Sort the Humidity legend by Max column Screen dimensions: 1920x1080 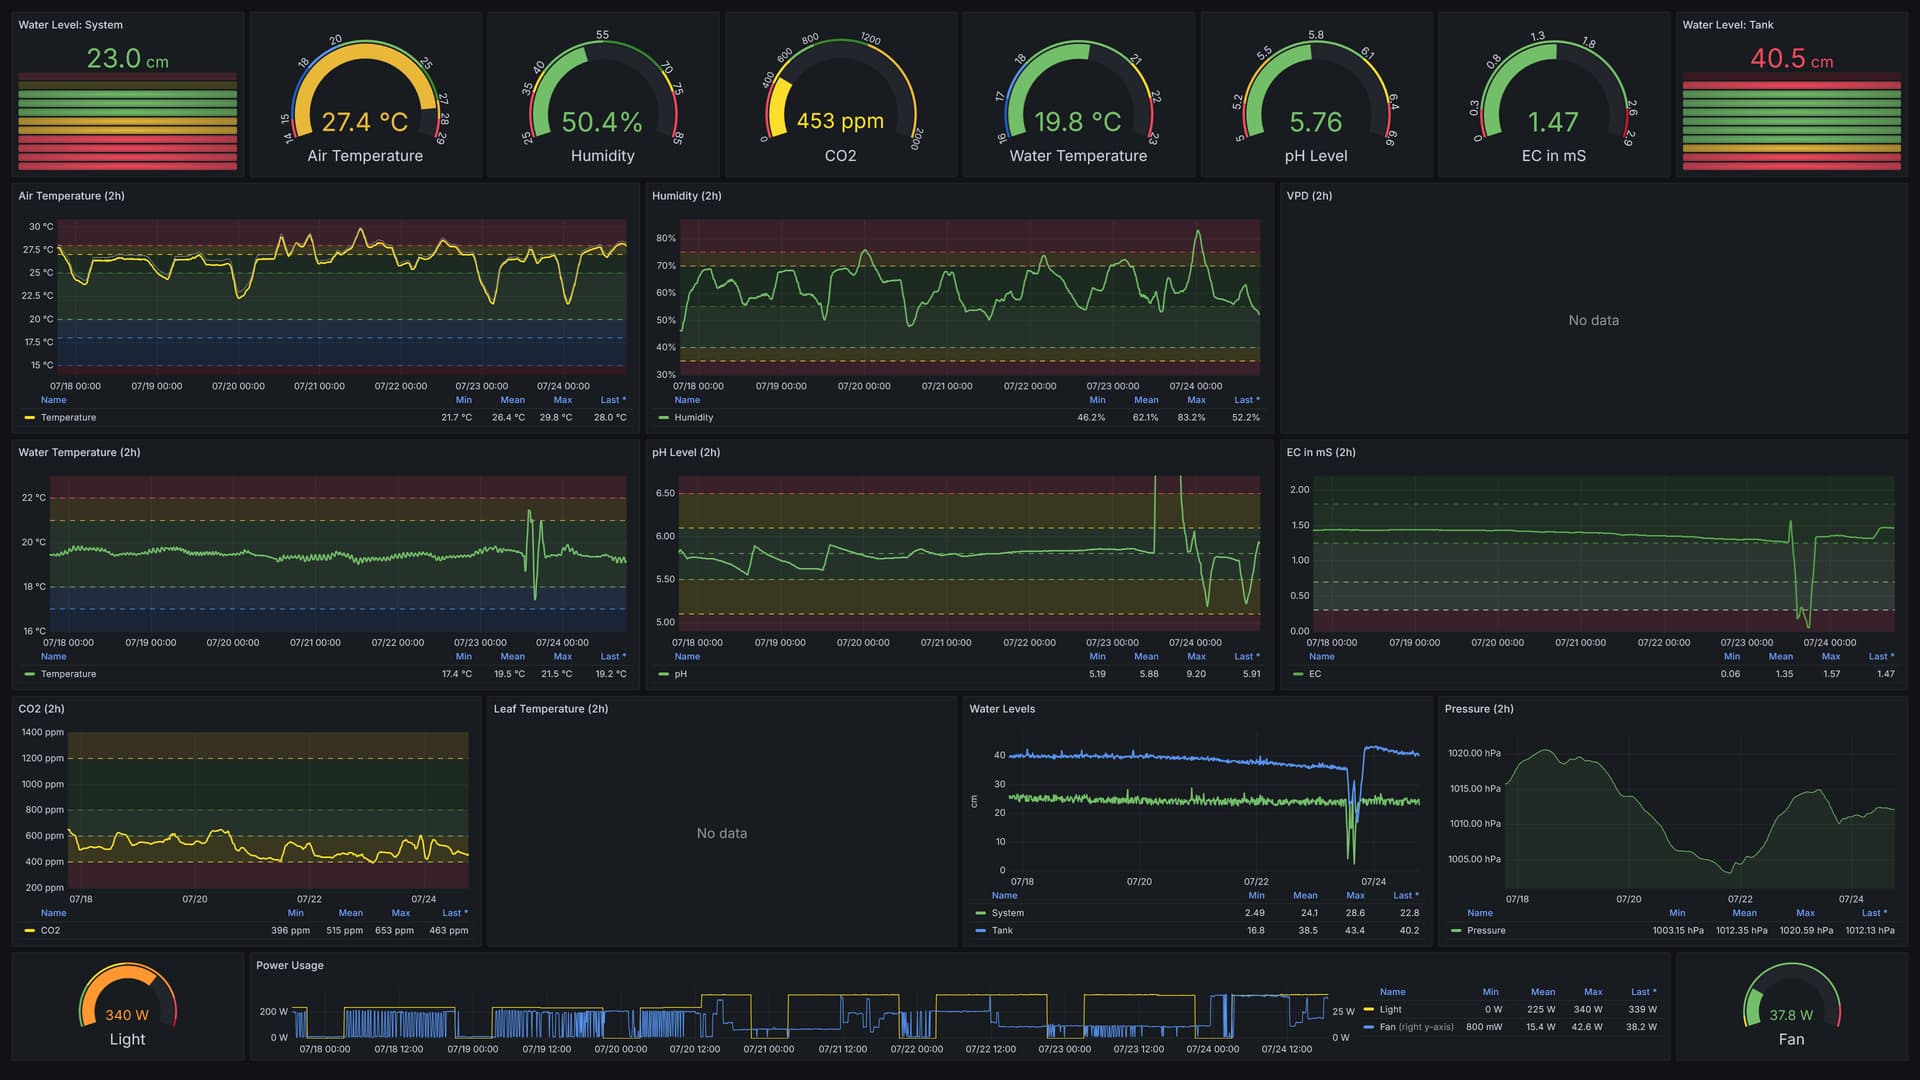click(x=1196, y=400)
